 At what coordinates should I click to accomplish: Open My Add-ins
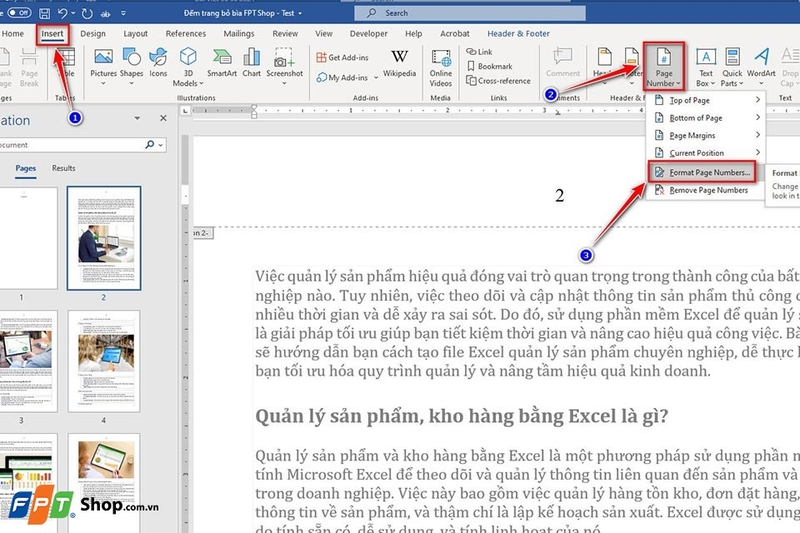click(342, 78)
